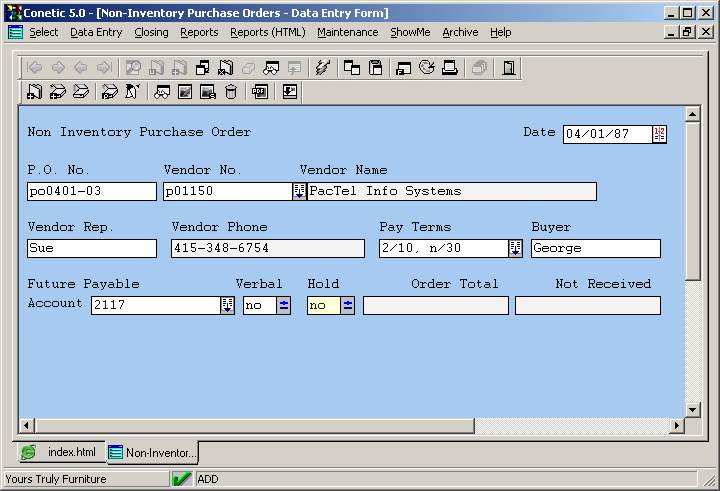
Task: Click into the P.O. No. field
Action: click(x=91, y=191)
